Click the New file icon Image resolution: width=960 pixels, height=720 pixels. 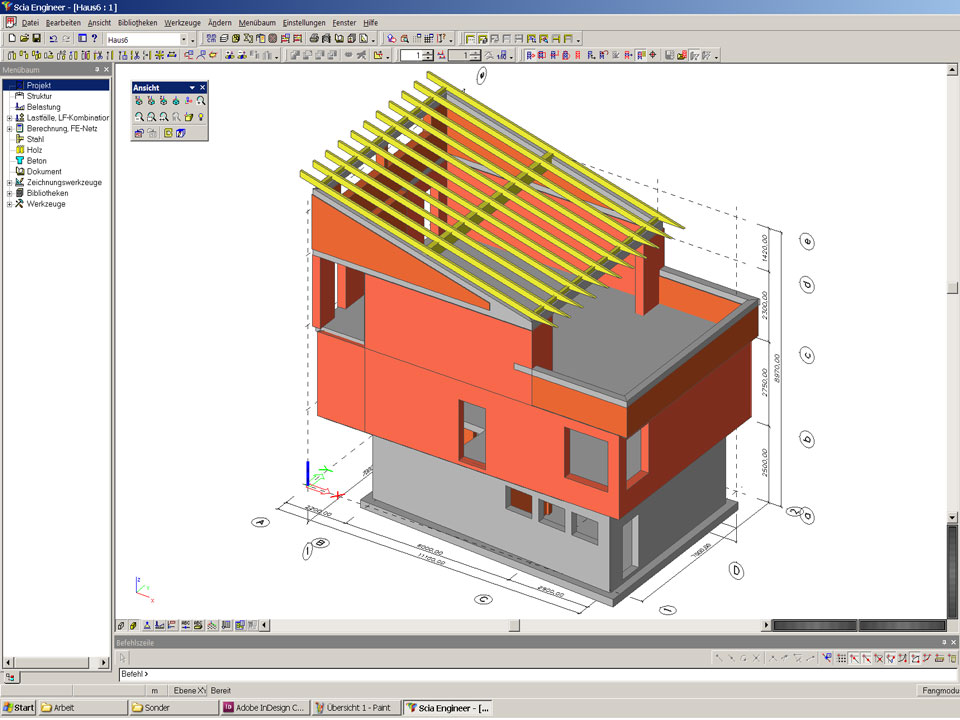11,39
